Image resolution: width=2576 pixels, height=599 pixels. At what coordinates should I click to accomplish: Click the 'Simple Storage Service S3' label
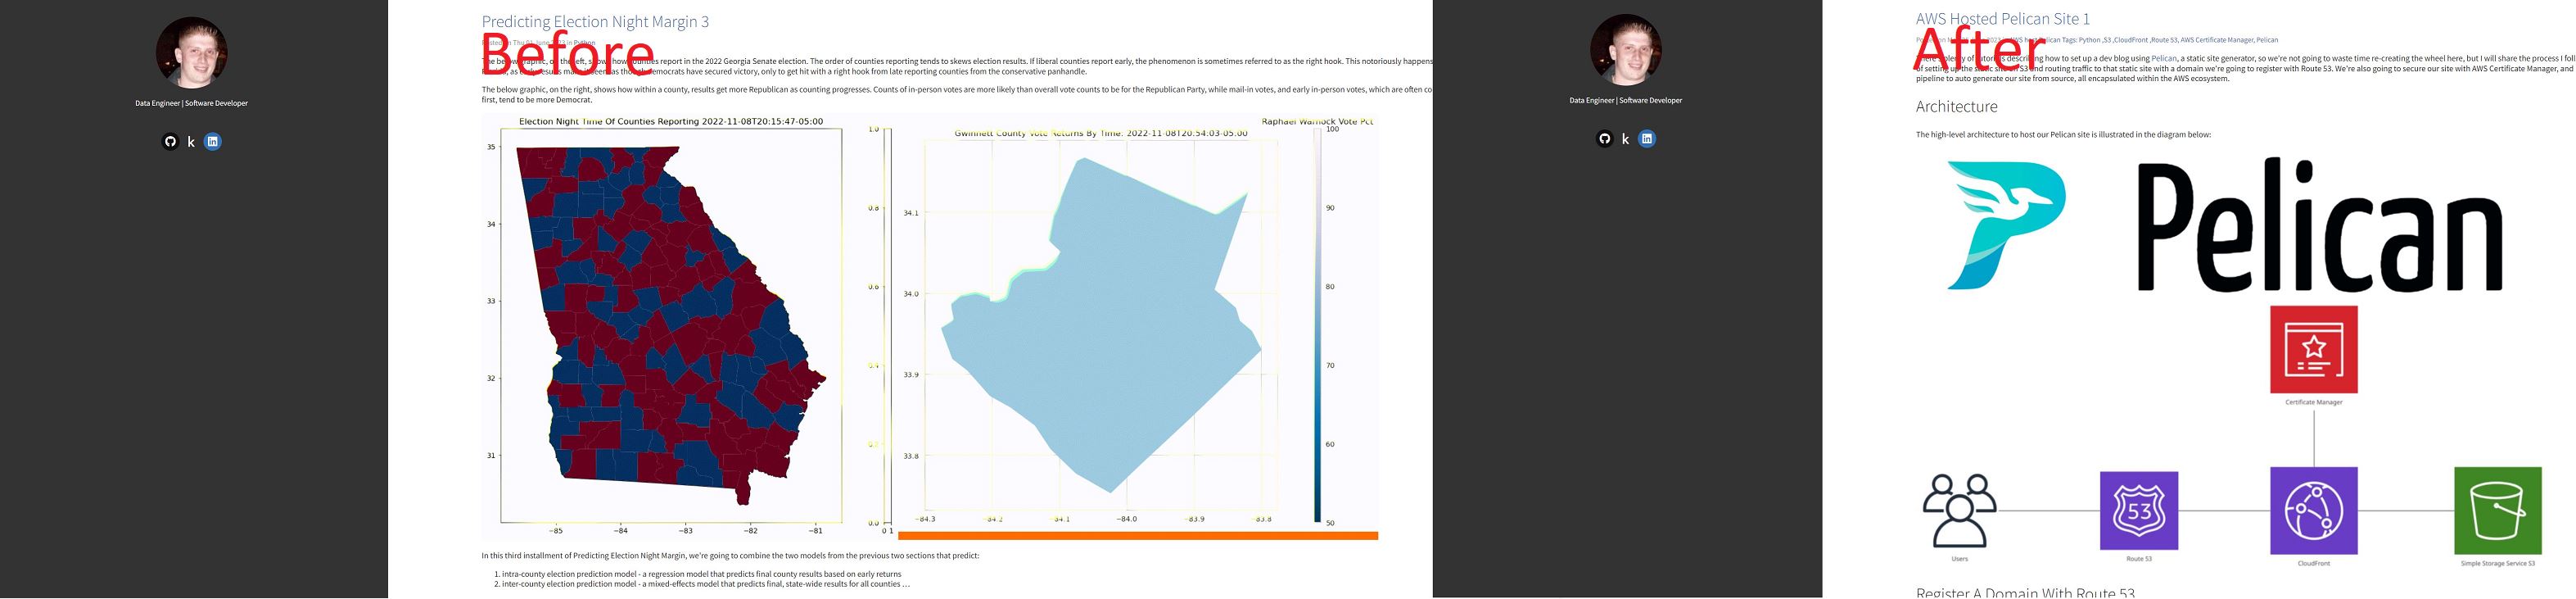pyautogui.click(x=2498, y=563)
